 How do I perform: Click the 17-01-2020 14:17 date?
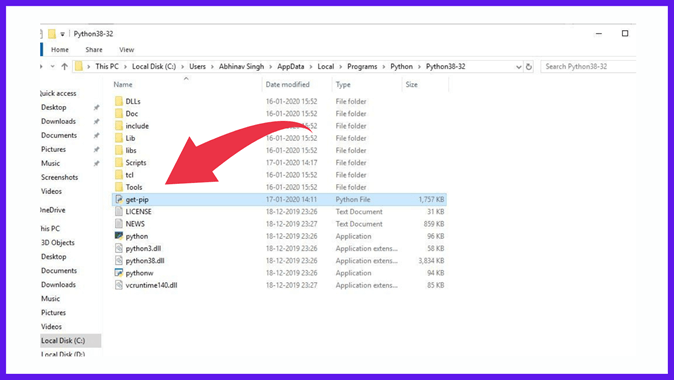(291, 162)
